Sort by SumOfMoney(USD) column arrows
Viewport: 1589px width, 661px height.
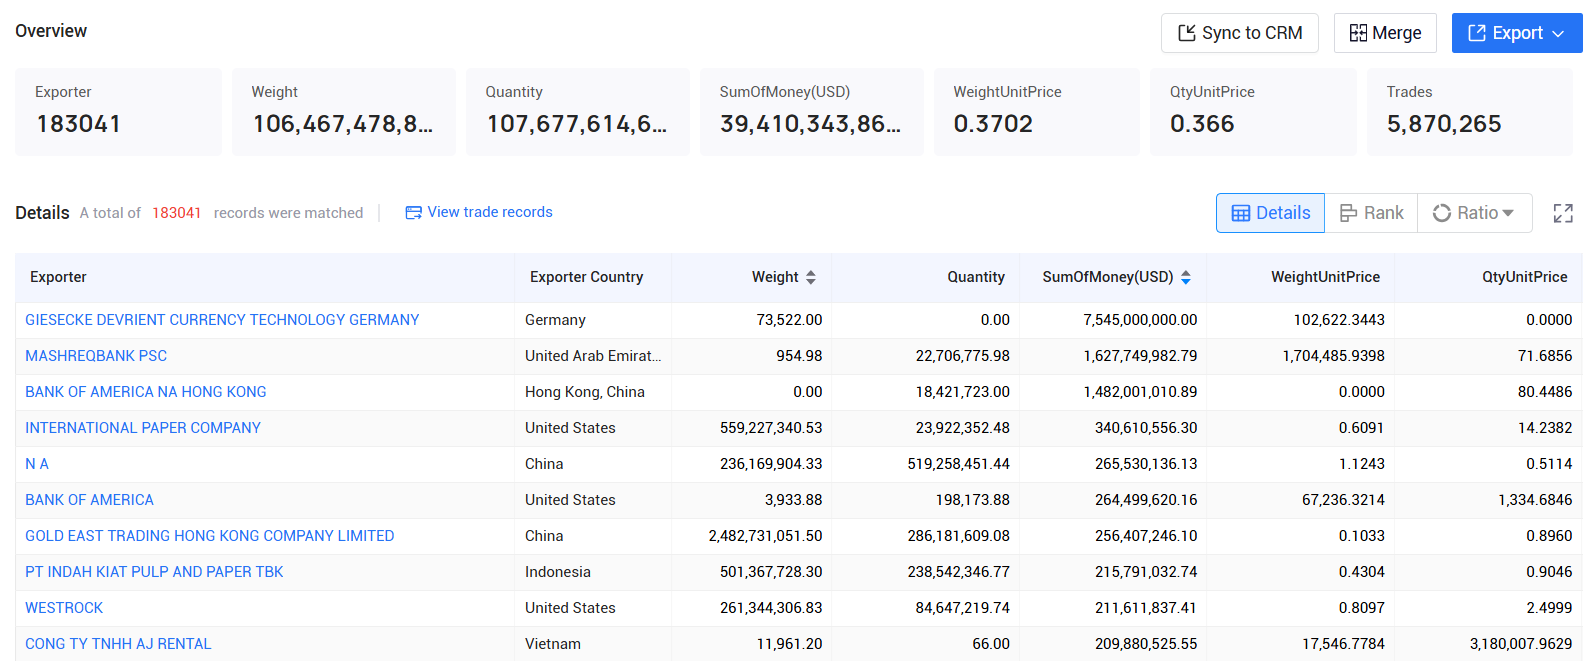coord(1186,277)
